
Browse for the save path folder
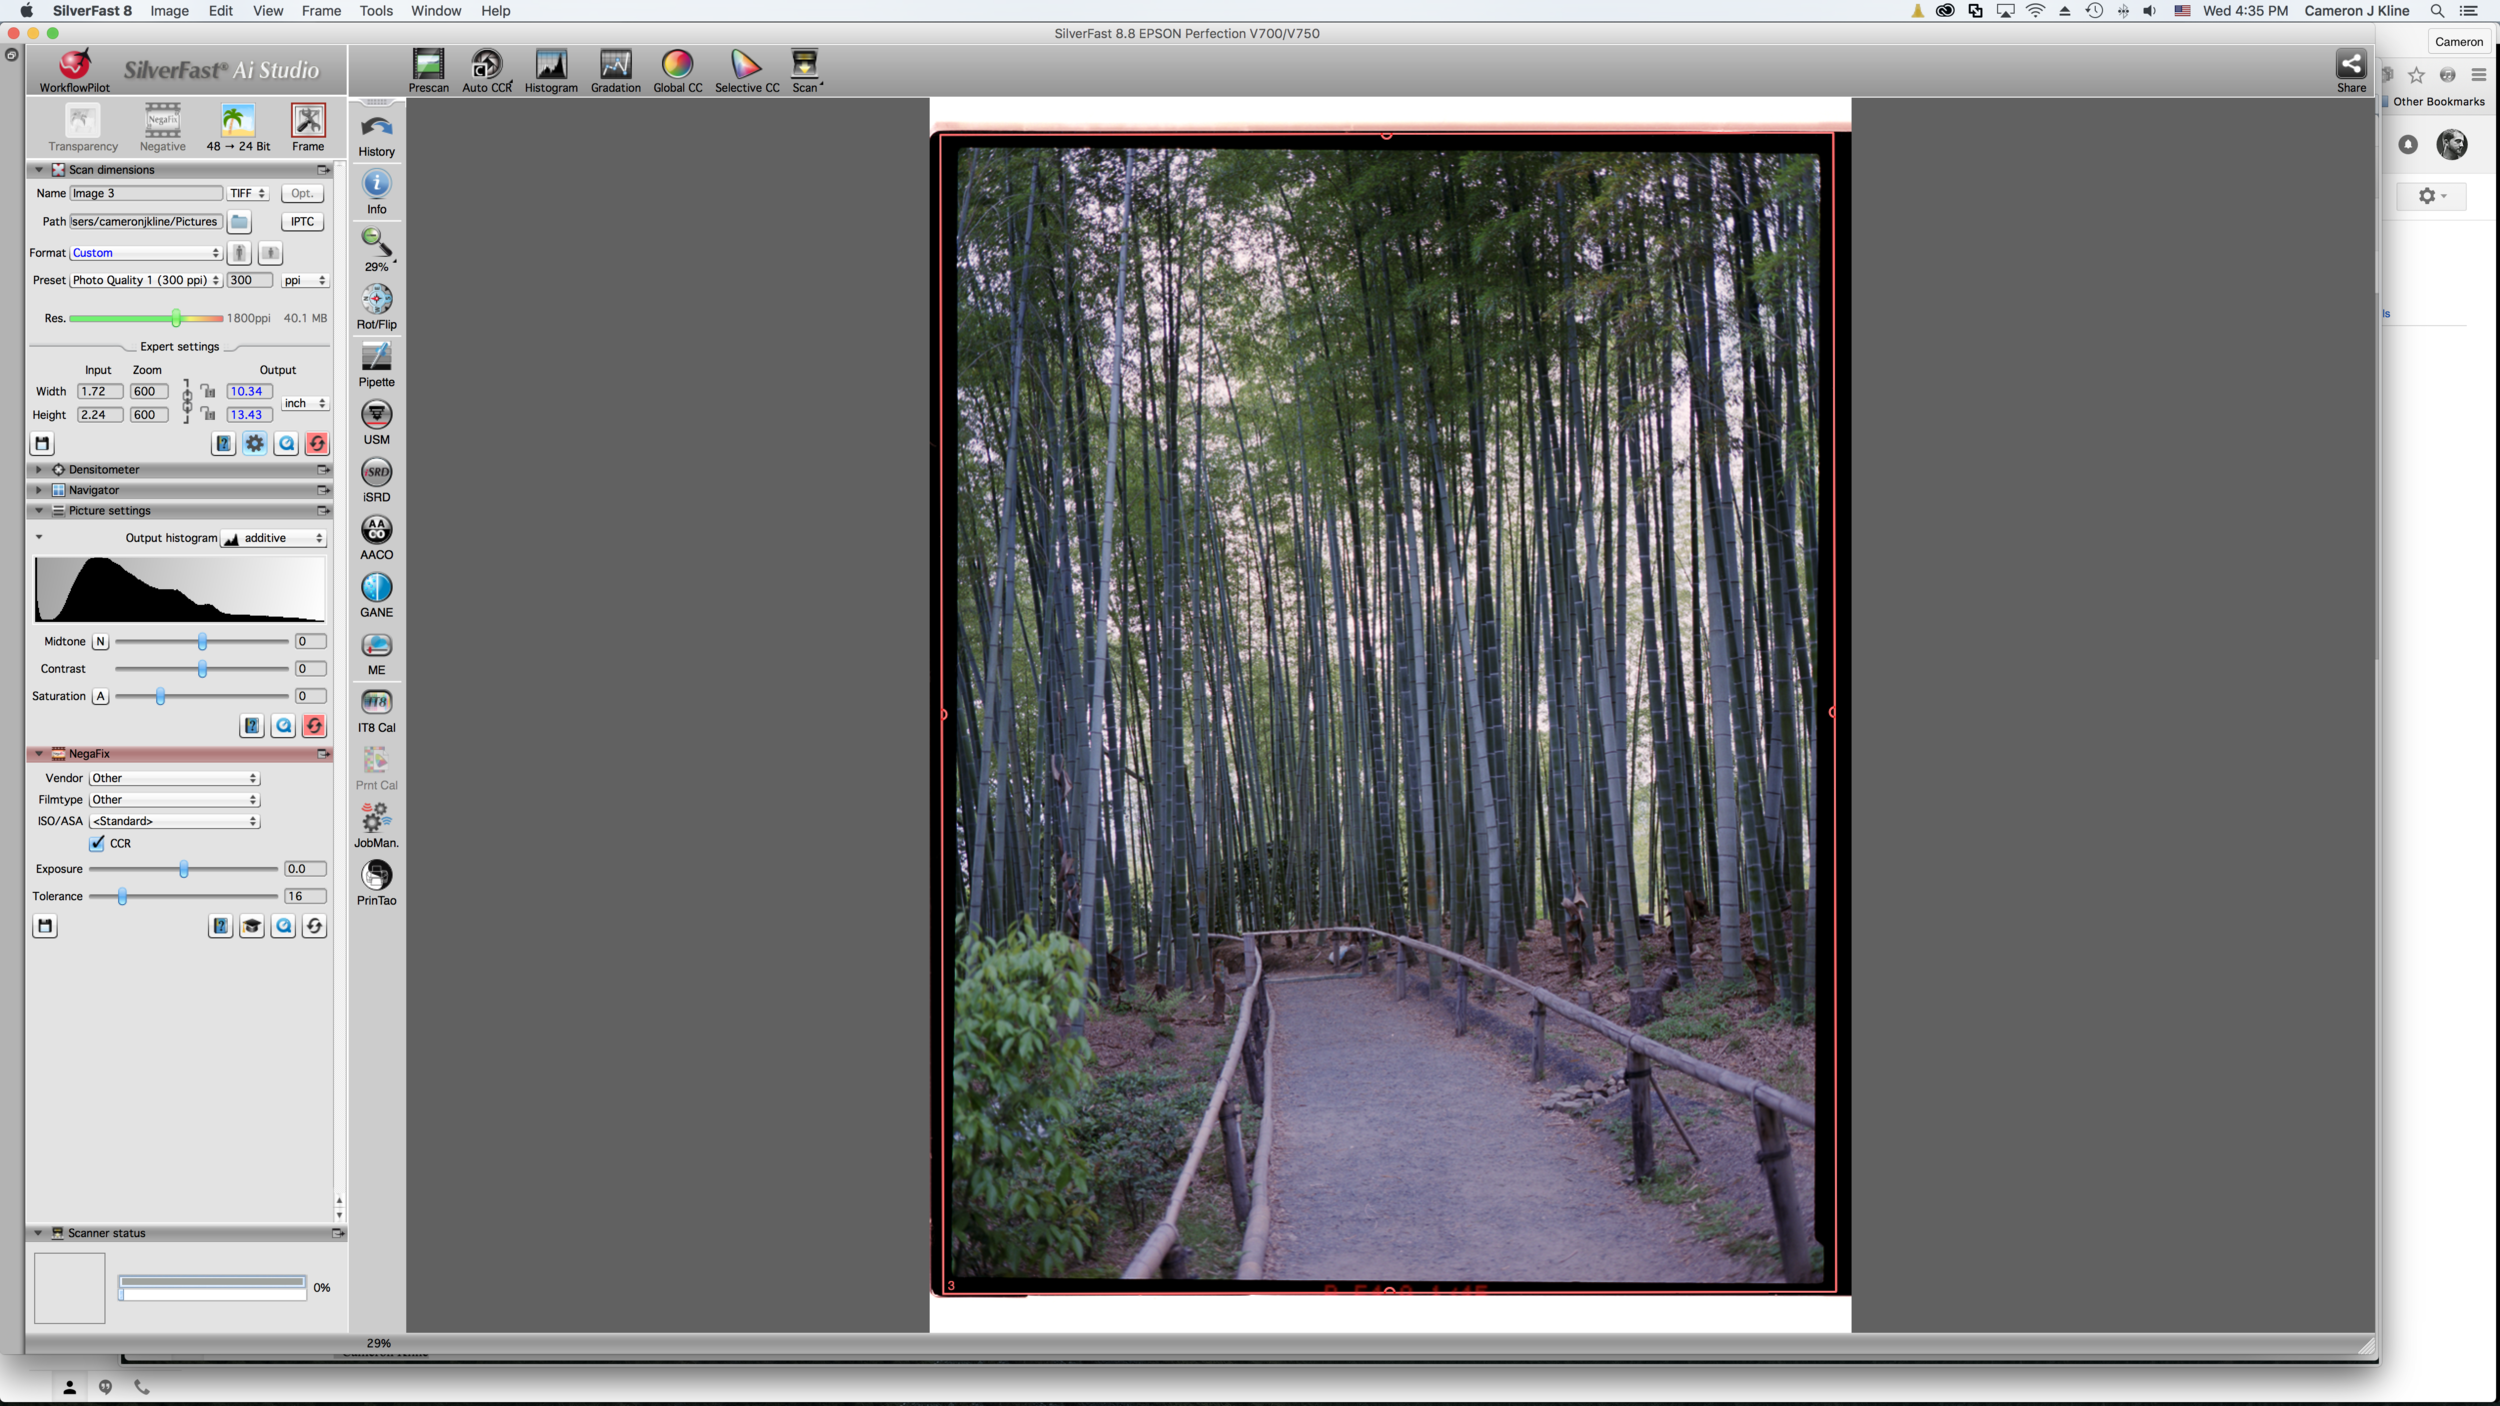pos(240,222)
